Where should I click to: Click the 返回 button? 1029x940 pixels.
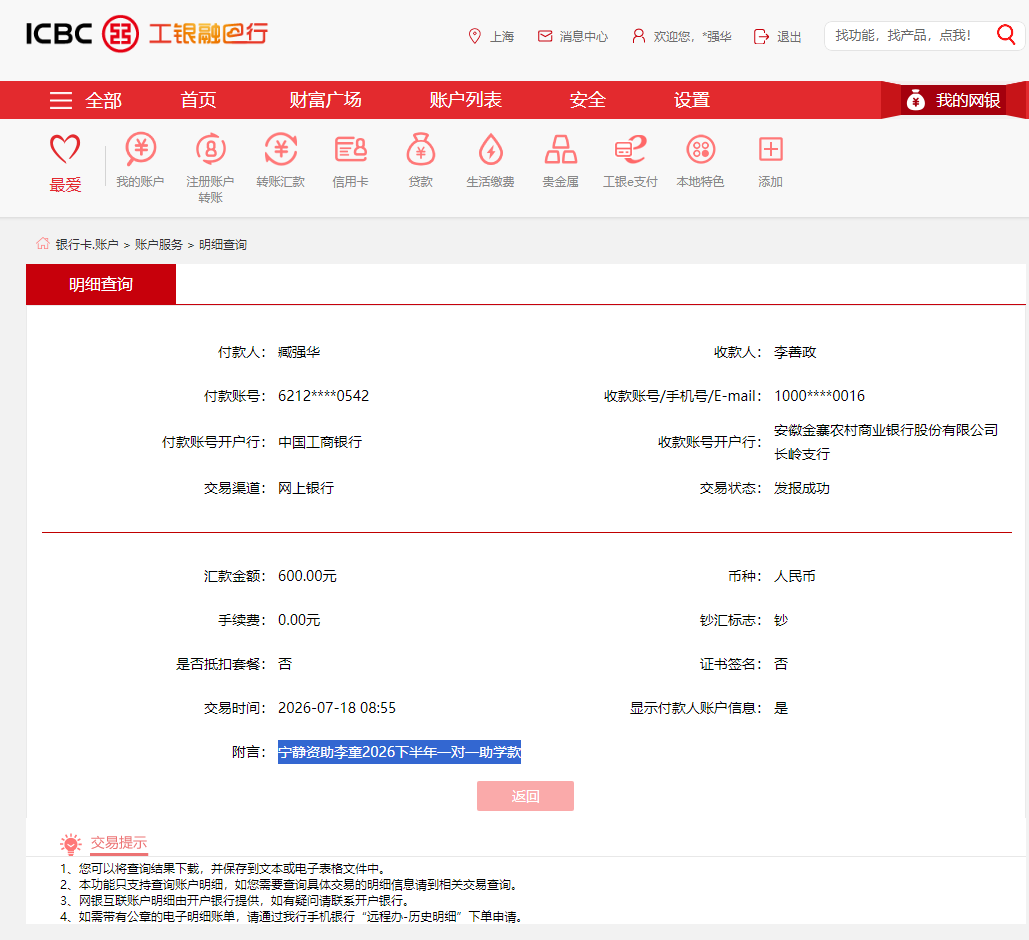click(525, 796)
